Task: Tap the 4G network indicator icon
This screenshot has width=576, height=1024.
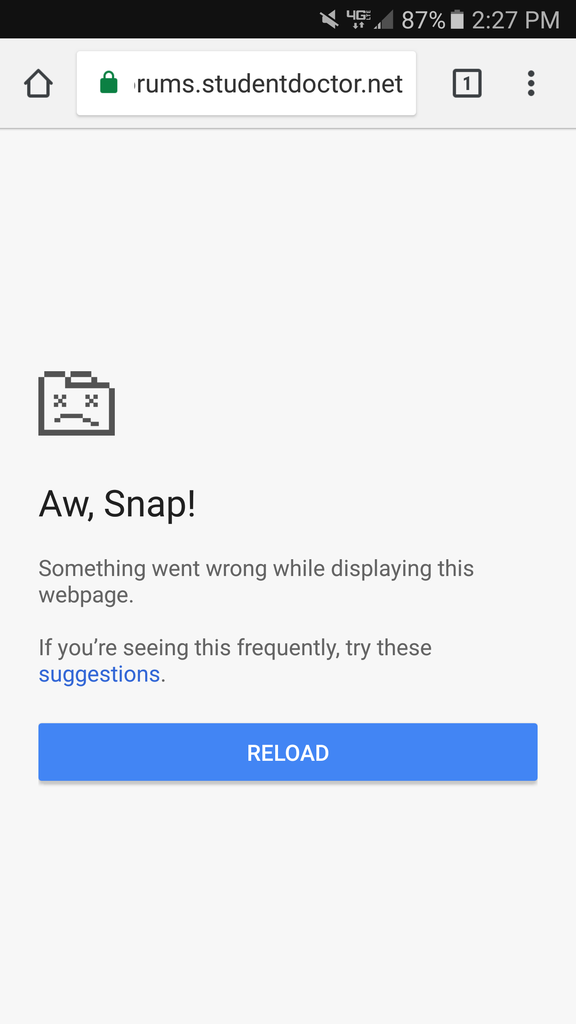Action: pos(357,19)
